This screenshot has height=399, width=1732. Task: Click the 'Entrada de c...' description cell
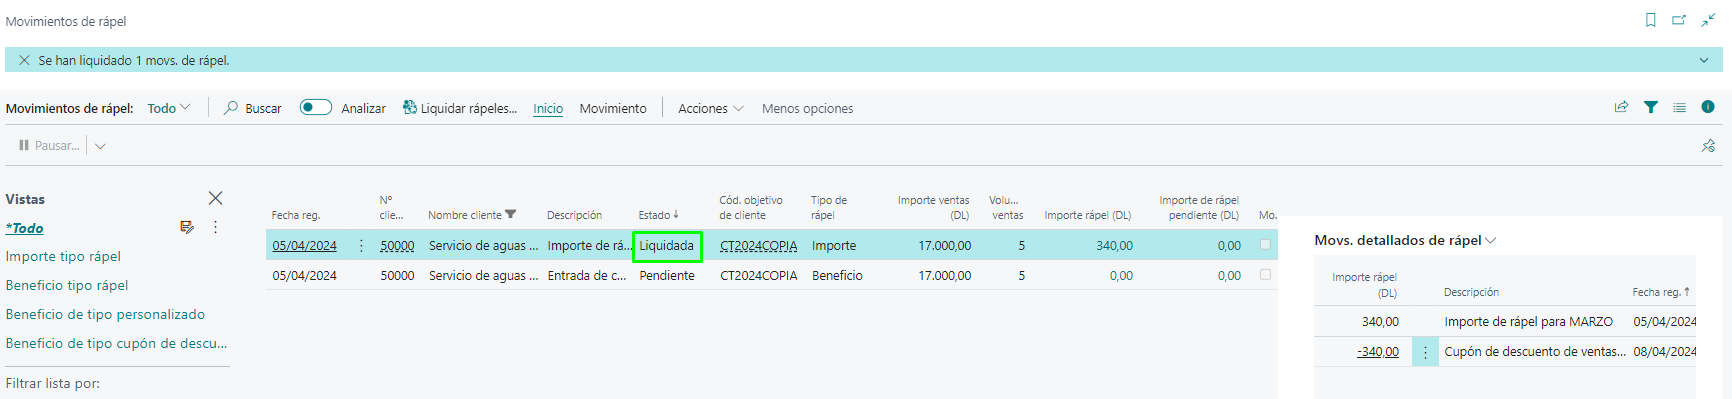coord(587,276)
